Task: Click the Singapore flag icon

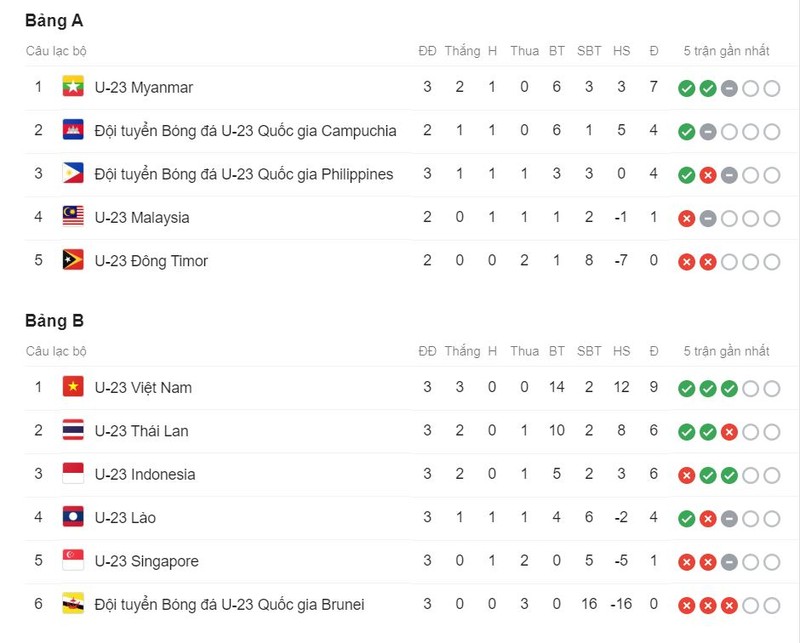Action: (73, 561)
